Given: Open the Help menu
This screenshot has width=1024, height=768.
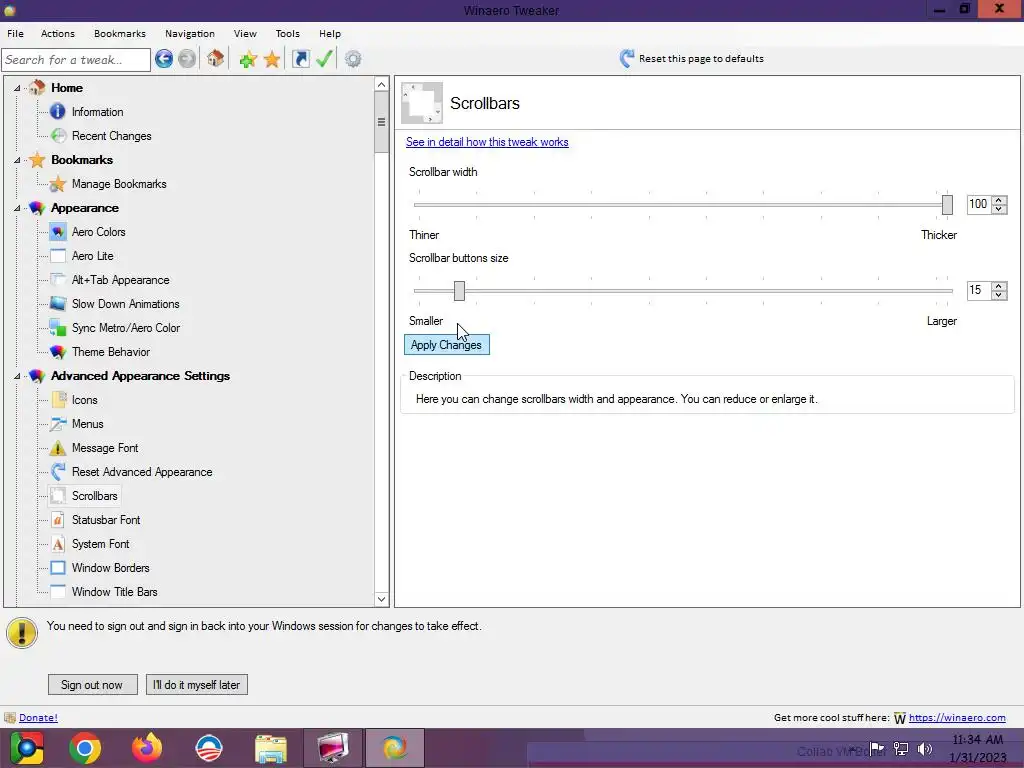Looking at the screenshot, I should [x=330, y=33].
